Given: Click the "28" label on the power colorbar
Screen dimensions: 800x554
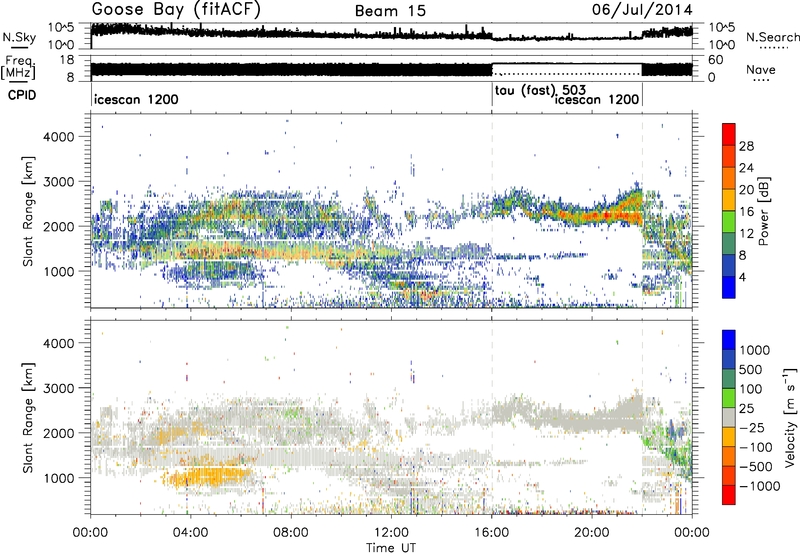Looking at the screenshot, I should point(746,146).
